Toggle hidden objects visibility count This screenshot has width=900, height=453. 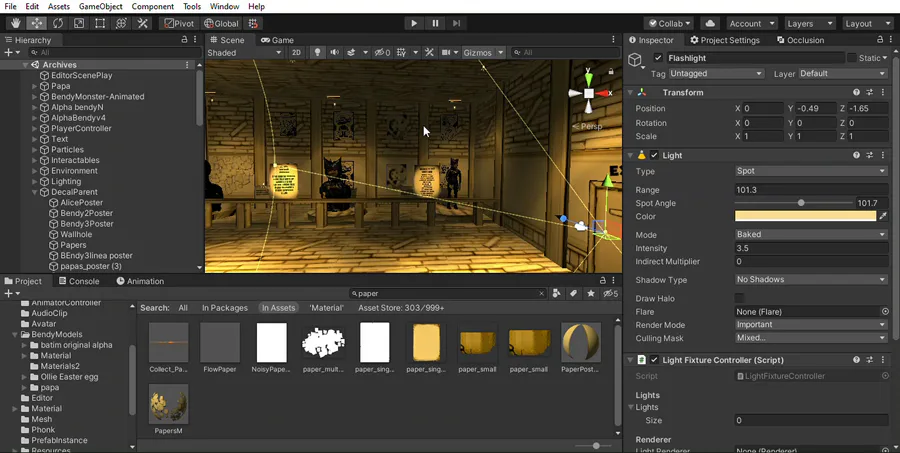point(383,52)
